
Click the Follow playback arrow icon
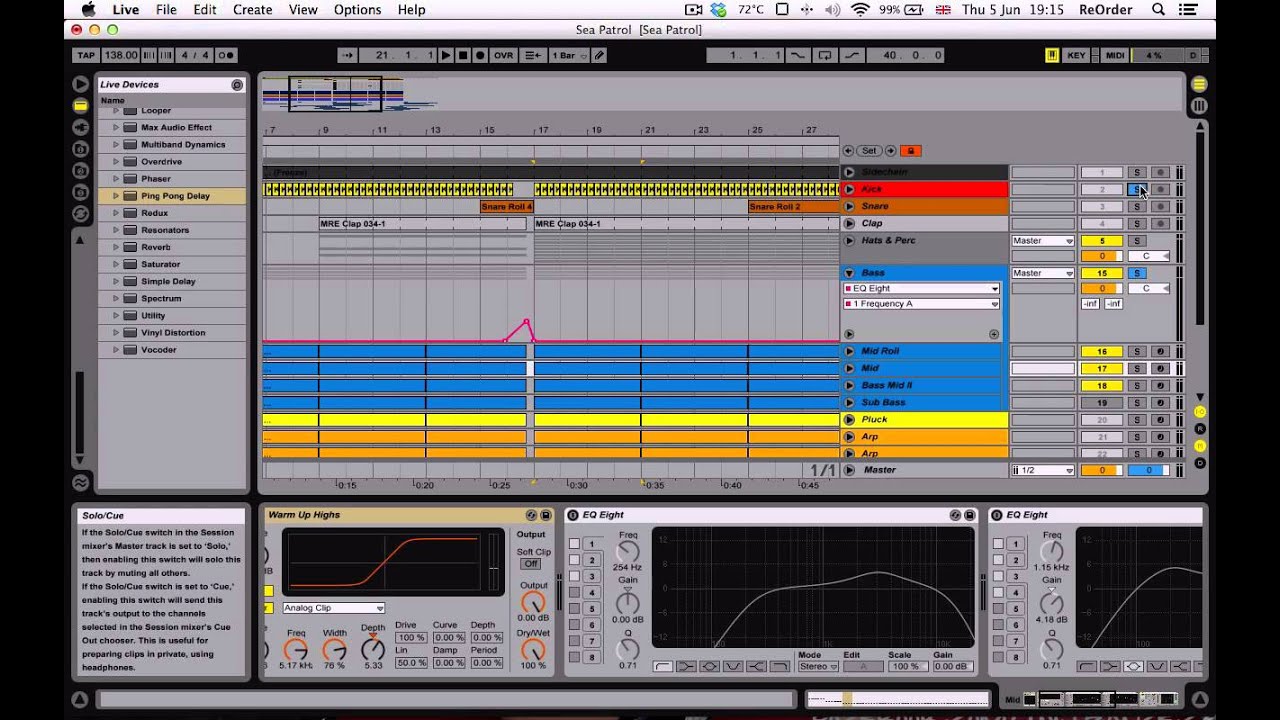point(347,55)
